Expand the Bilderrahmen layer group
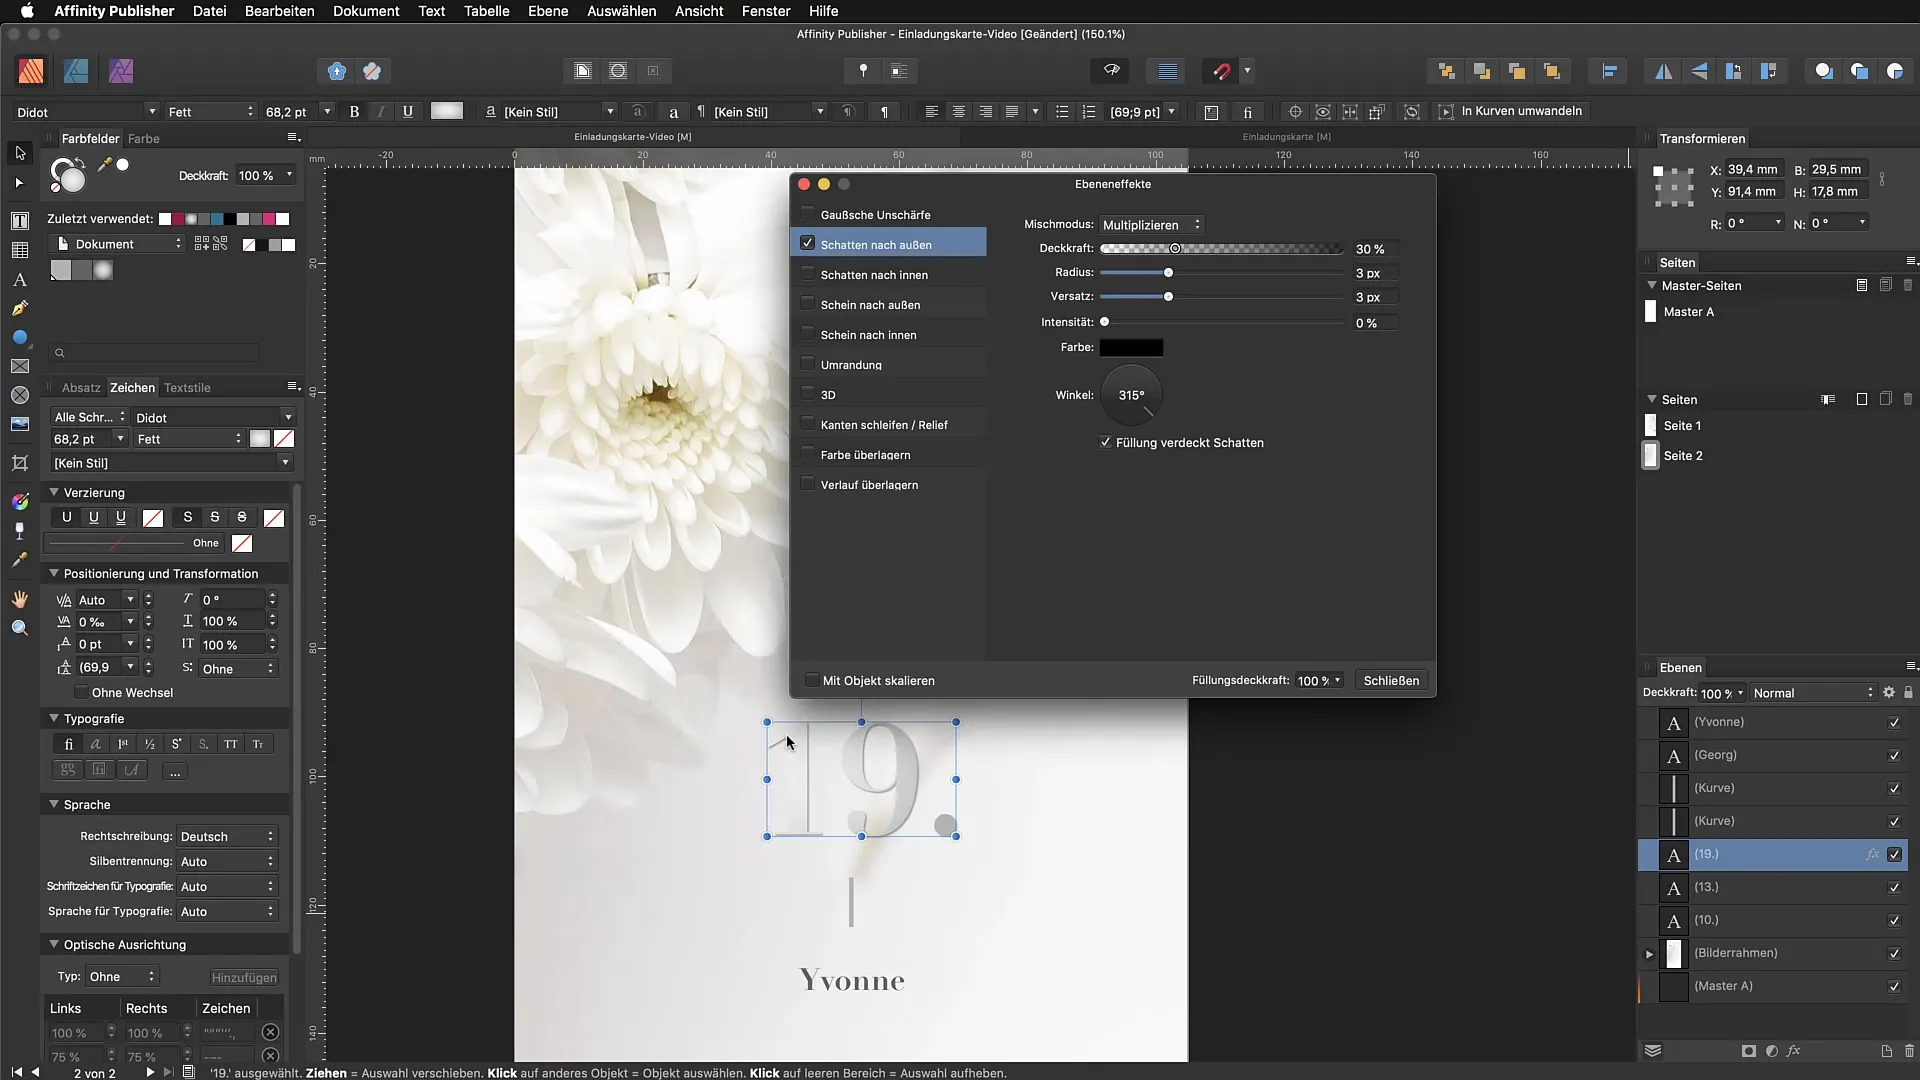1920x1080 pixels. [1649, 954]
